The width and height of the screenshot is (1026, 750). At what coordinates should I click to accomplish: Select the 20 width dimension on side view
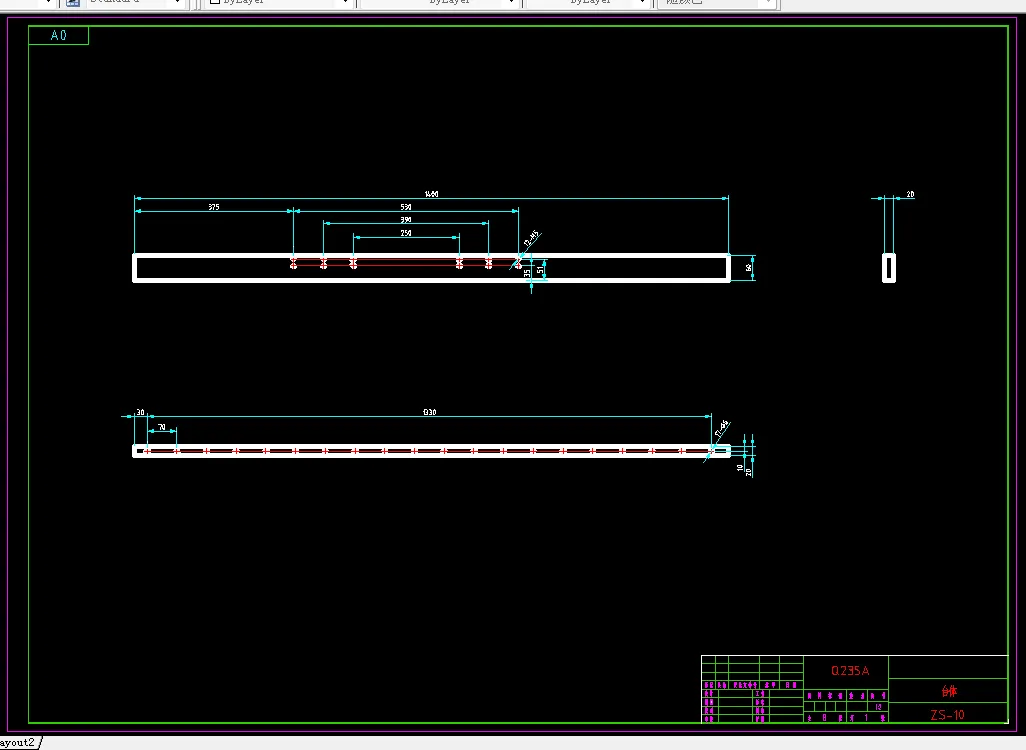click(910, 194)
